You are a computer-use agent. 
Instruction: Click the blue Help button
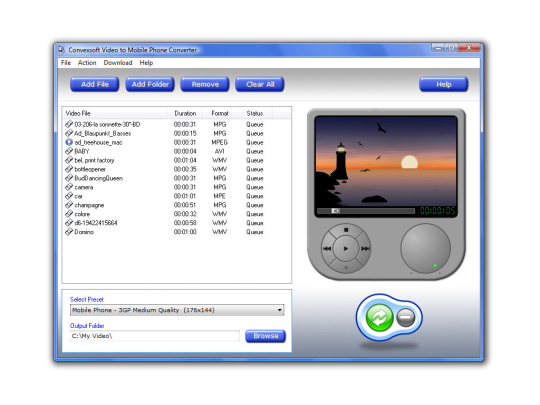coord(444,84)
